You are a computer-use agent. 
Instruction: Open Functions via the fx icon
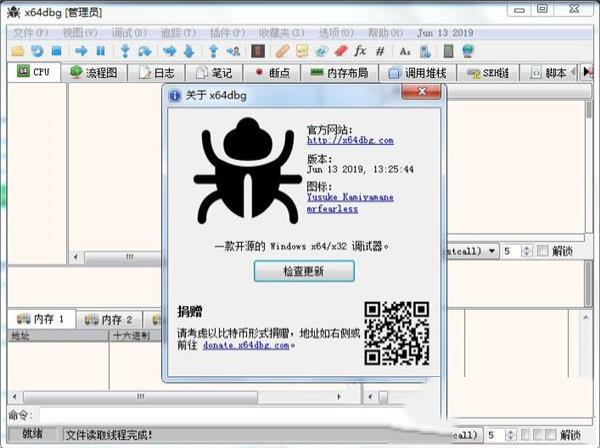[x=360, y=51]
